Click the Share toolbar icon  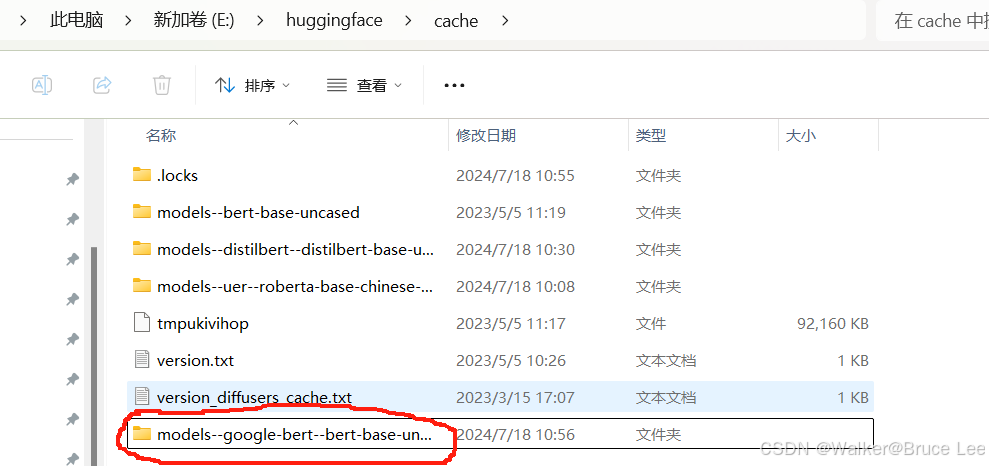point(102,84)
